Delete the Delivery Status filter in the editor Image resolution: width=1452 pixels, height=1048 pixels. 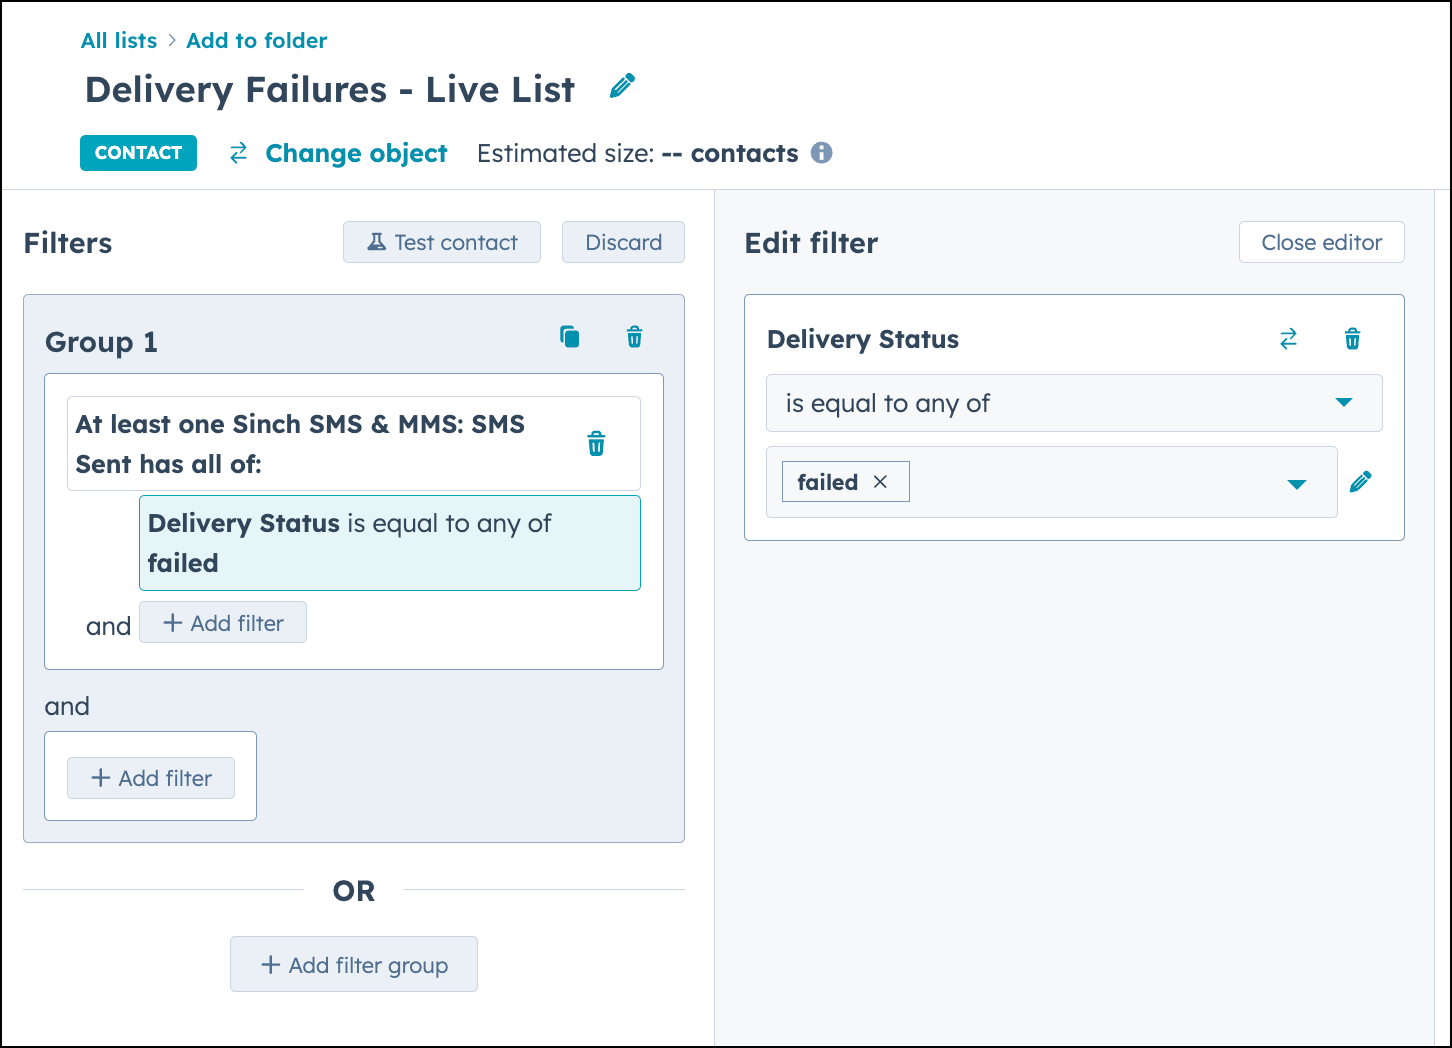point(1352,339)
